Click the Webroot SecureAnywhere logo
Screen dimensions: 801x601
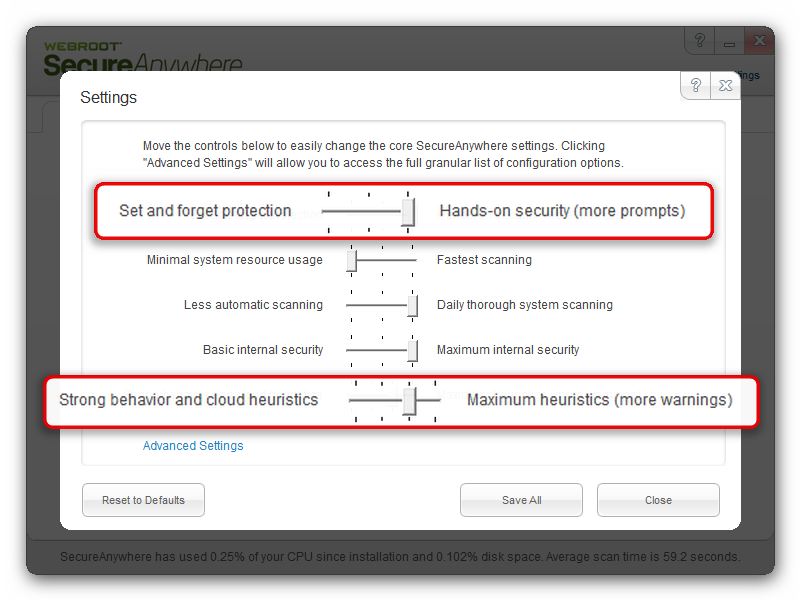[142, 59]
